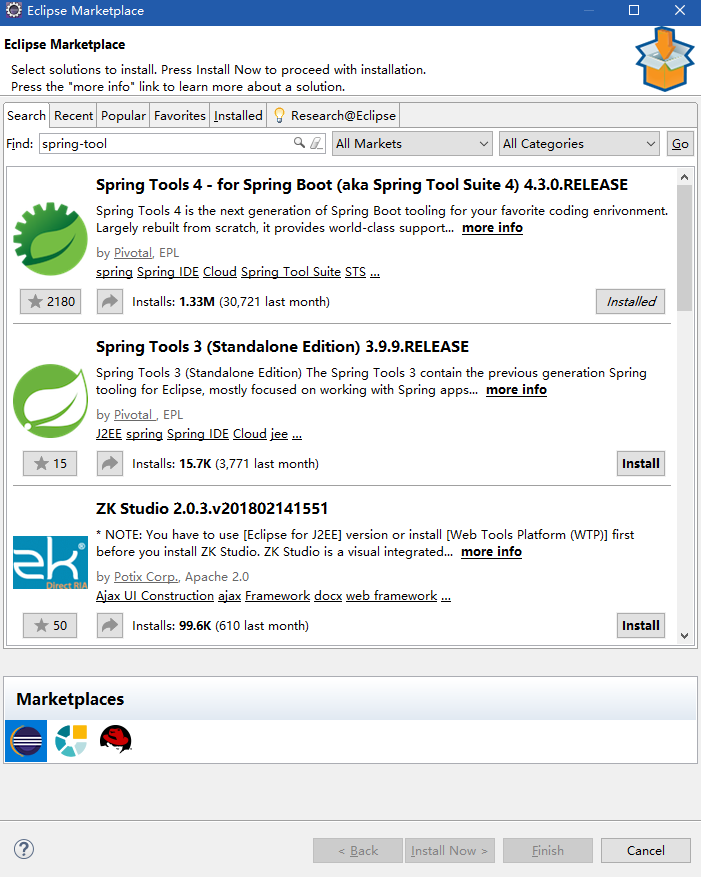Click the Cancel button
Viewport: 701px width, 877px height.
646,850
